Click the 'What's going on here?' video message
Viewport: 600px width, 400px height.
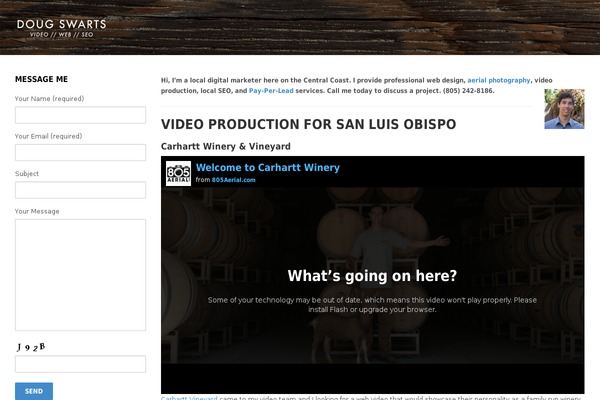372,276
